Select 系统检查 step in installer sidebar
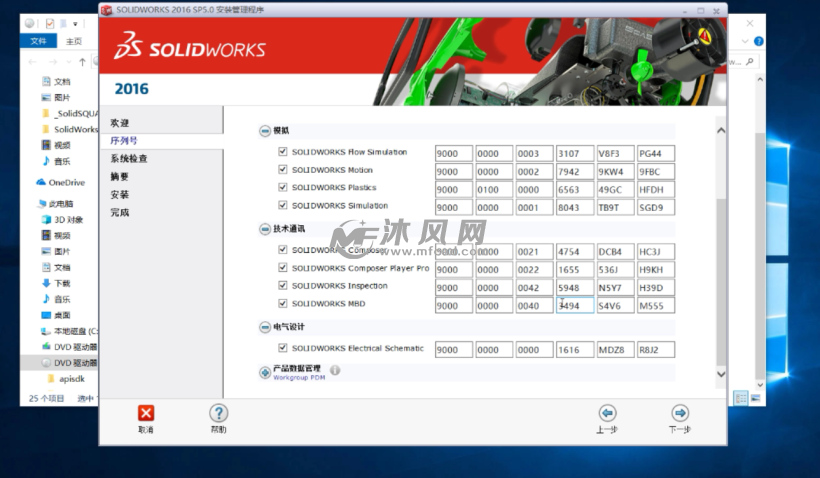Viewport: 820px width, 478px height. click(x=129, y=158)
